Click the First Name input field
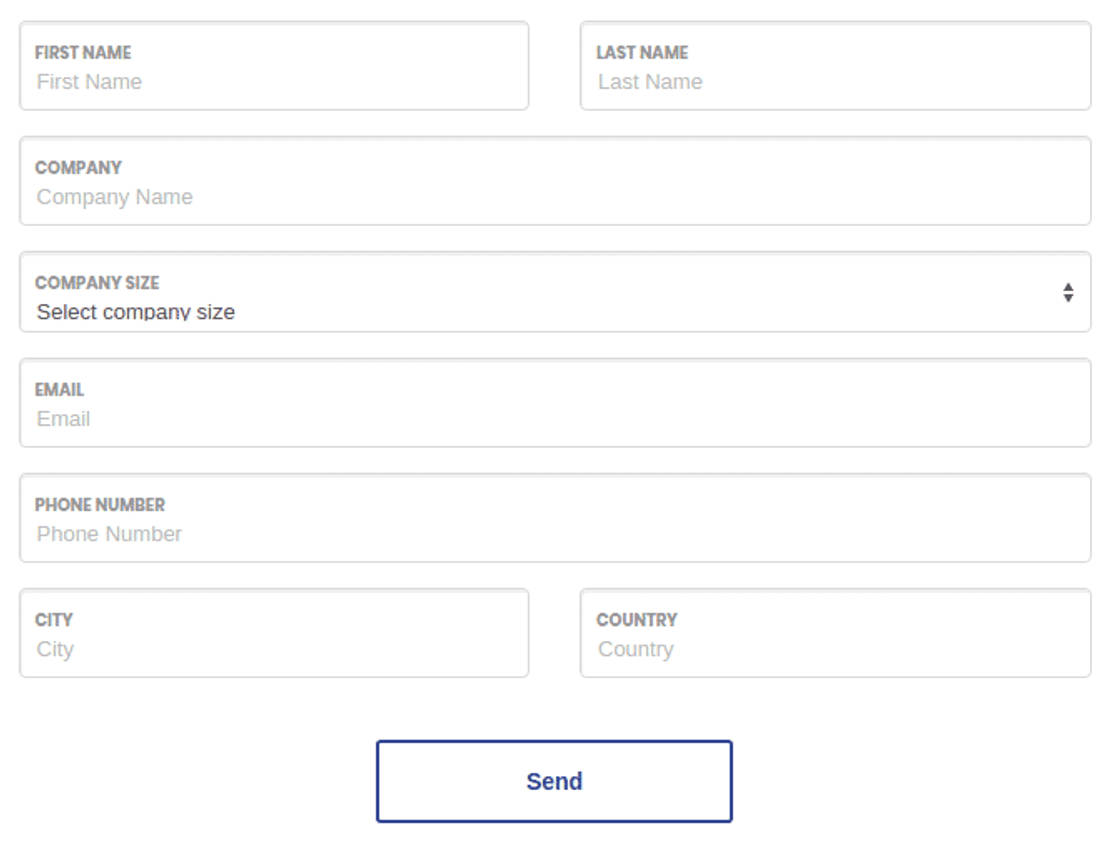Image resolution: width=1108 pixels, height=841 pixels. coord(273,82)
